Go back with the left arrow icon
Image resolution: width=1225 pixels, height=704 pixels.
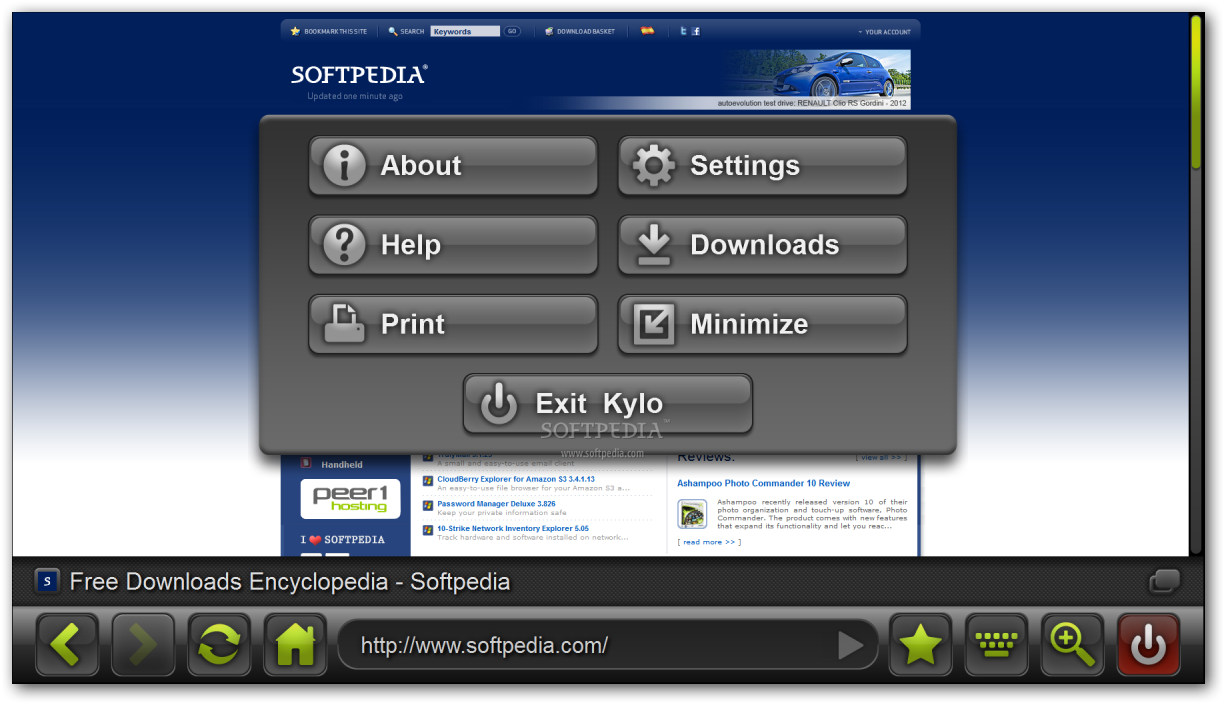tap(67, 645)
